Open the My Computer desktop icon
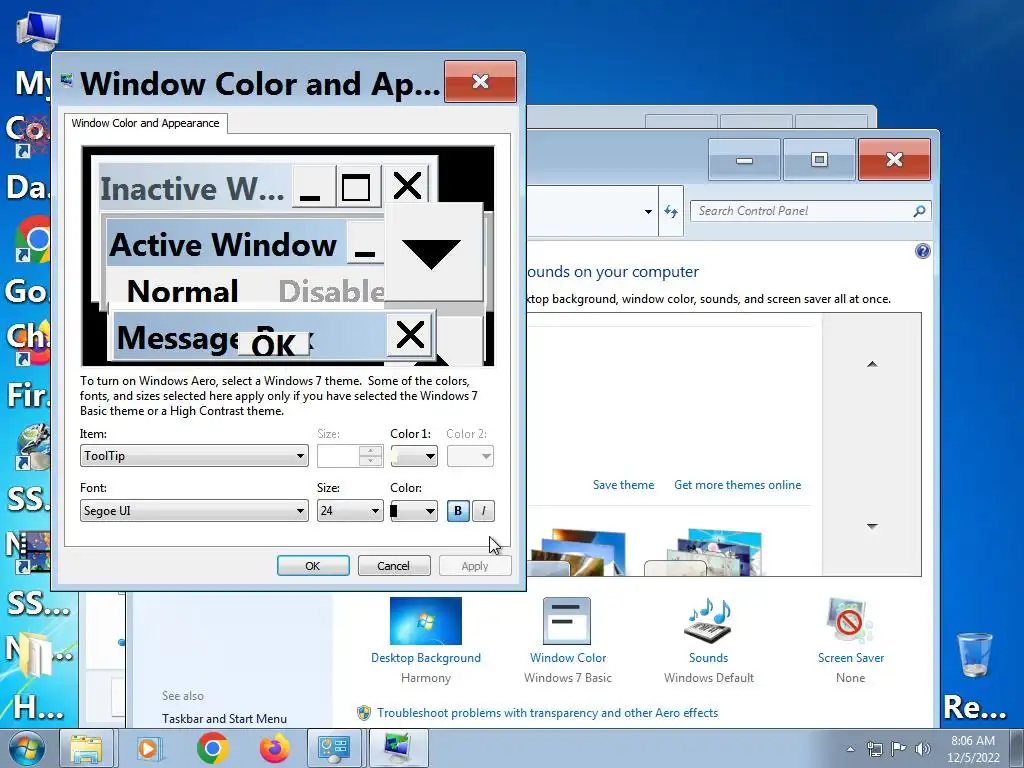Viewport: 1024px width, 768px height. click(x=38, y=31)
